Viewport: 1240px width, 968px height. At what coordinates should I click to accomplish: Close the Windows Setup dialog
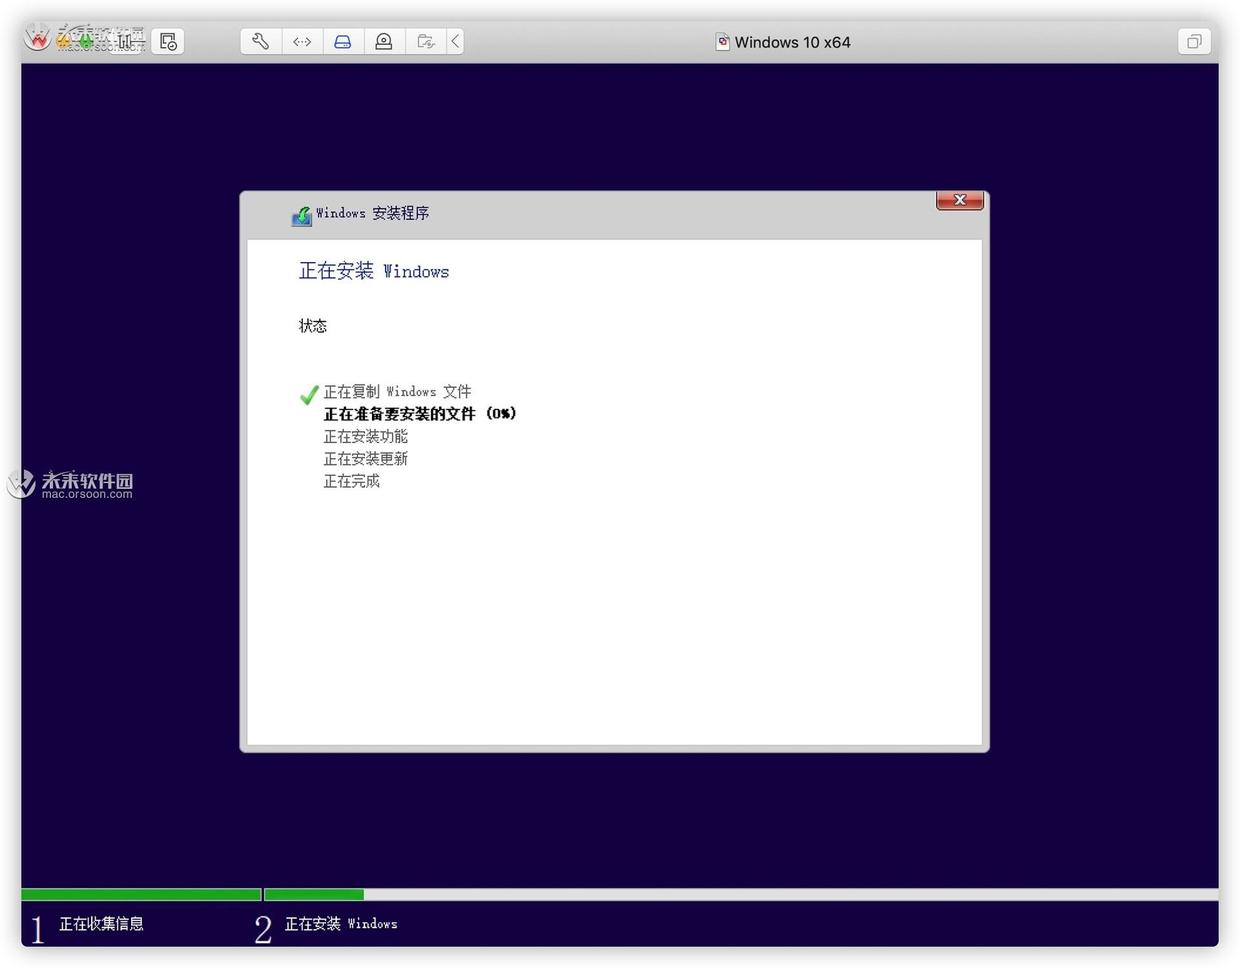click(960, 200)
